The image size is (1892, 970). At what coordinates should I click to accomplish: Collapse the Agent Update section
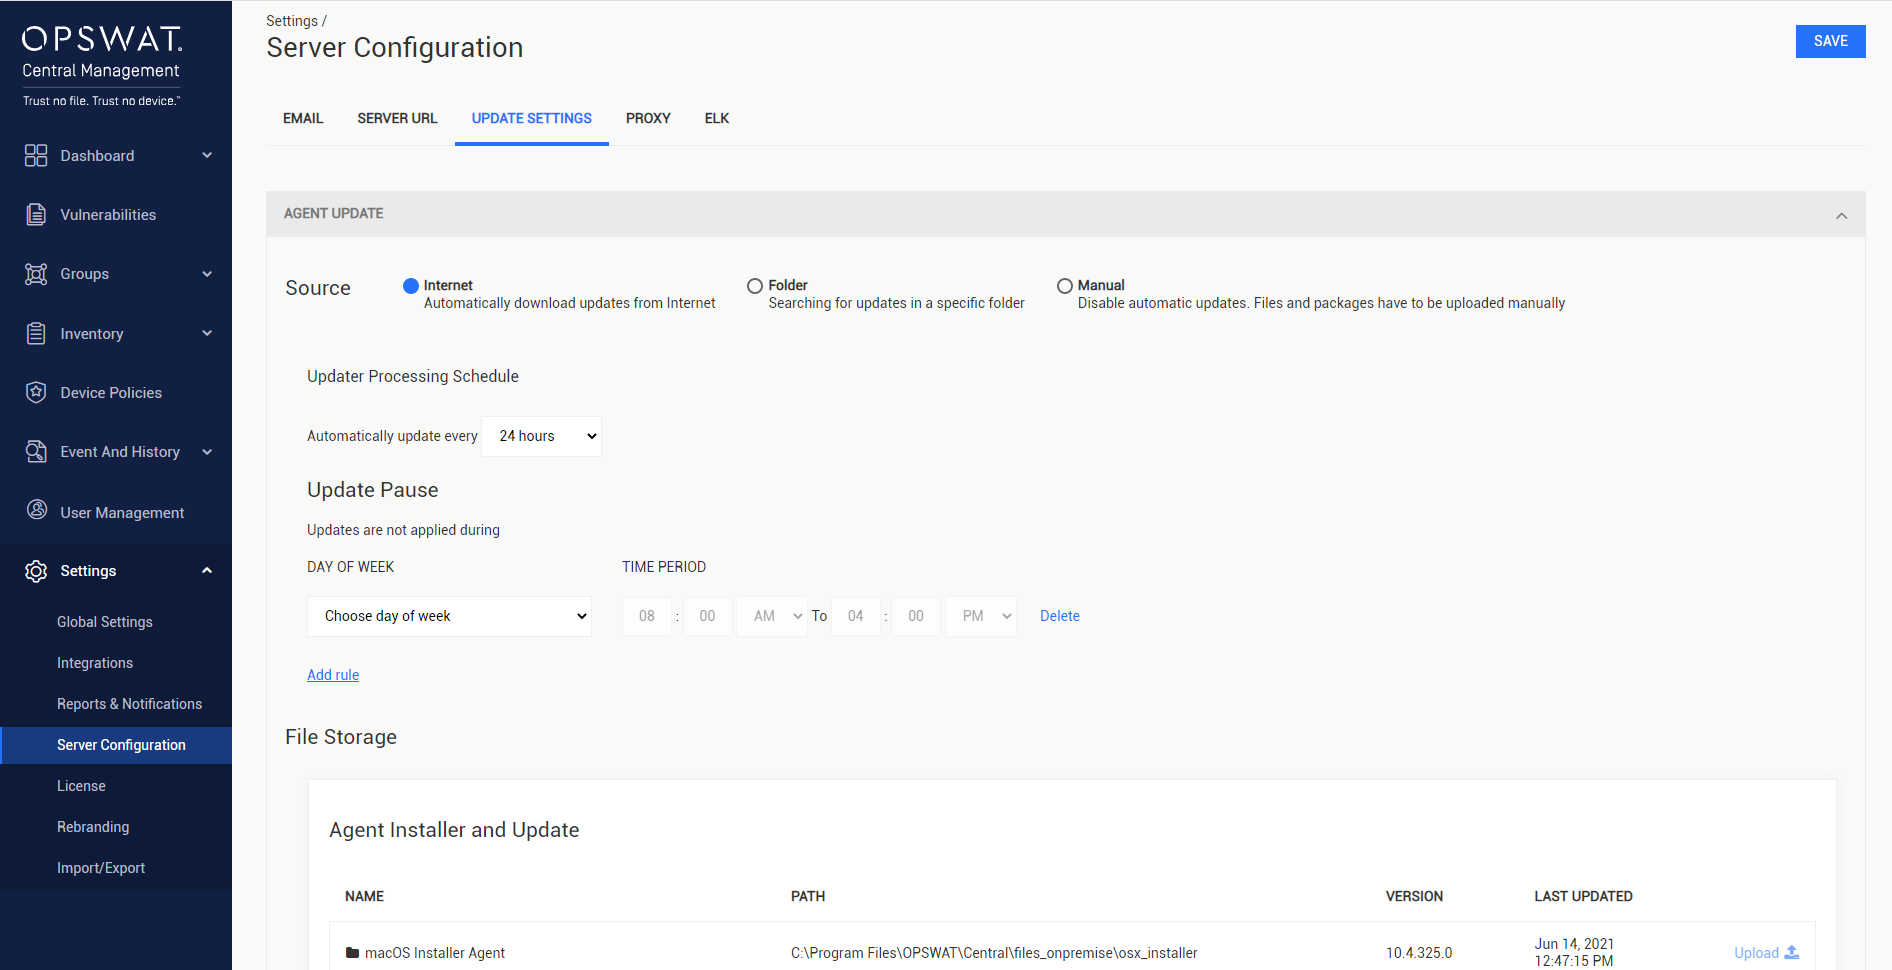(1841, 215)
